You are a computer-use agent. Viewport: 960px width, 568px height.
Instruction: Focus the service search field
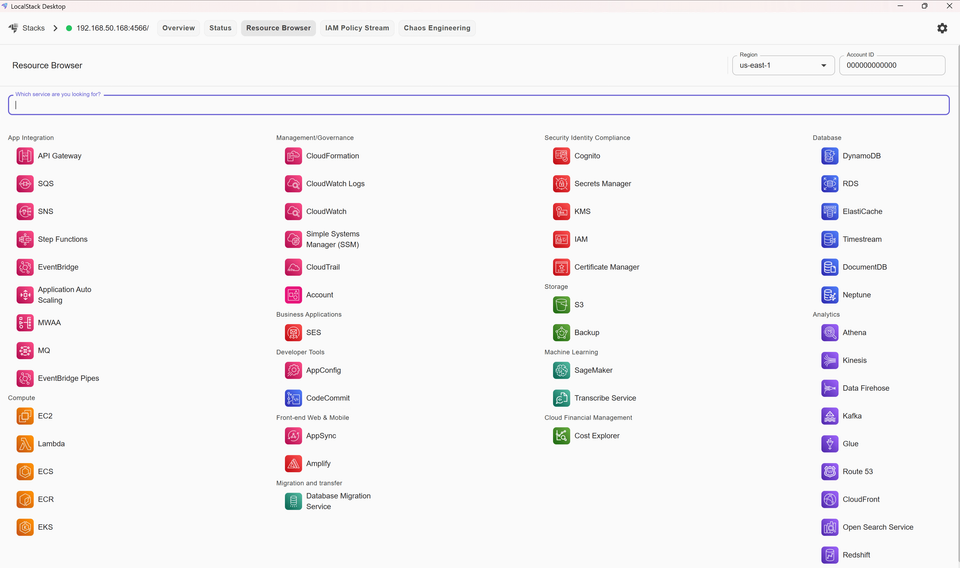(x=479, y=105)
